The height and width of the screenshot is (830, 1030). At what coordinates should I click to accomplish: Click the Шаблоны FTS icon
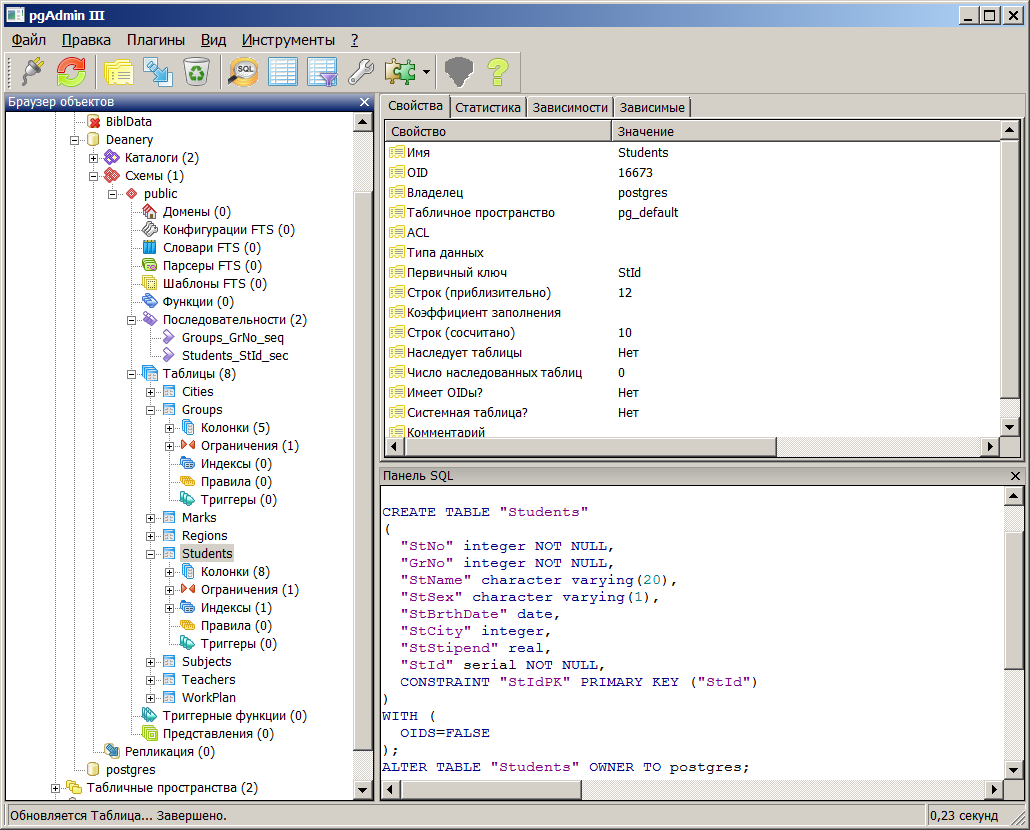(x=150, y=284)
